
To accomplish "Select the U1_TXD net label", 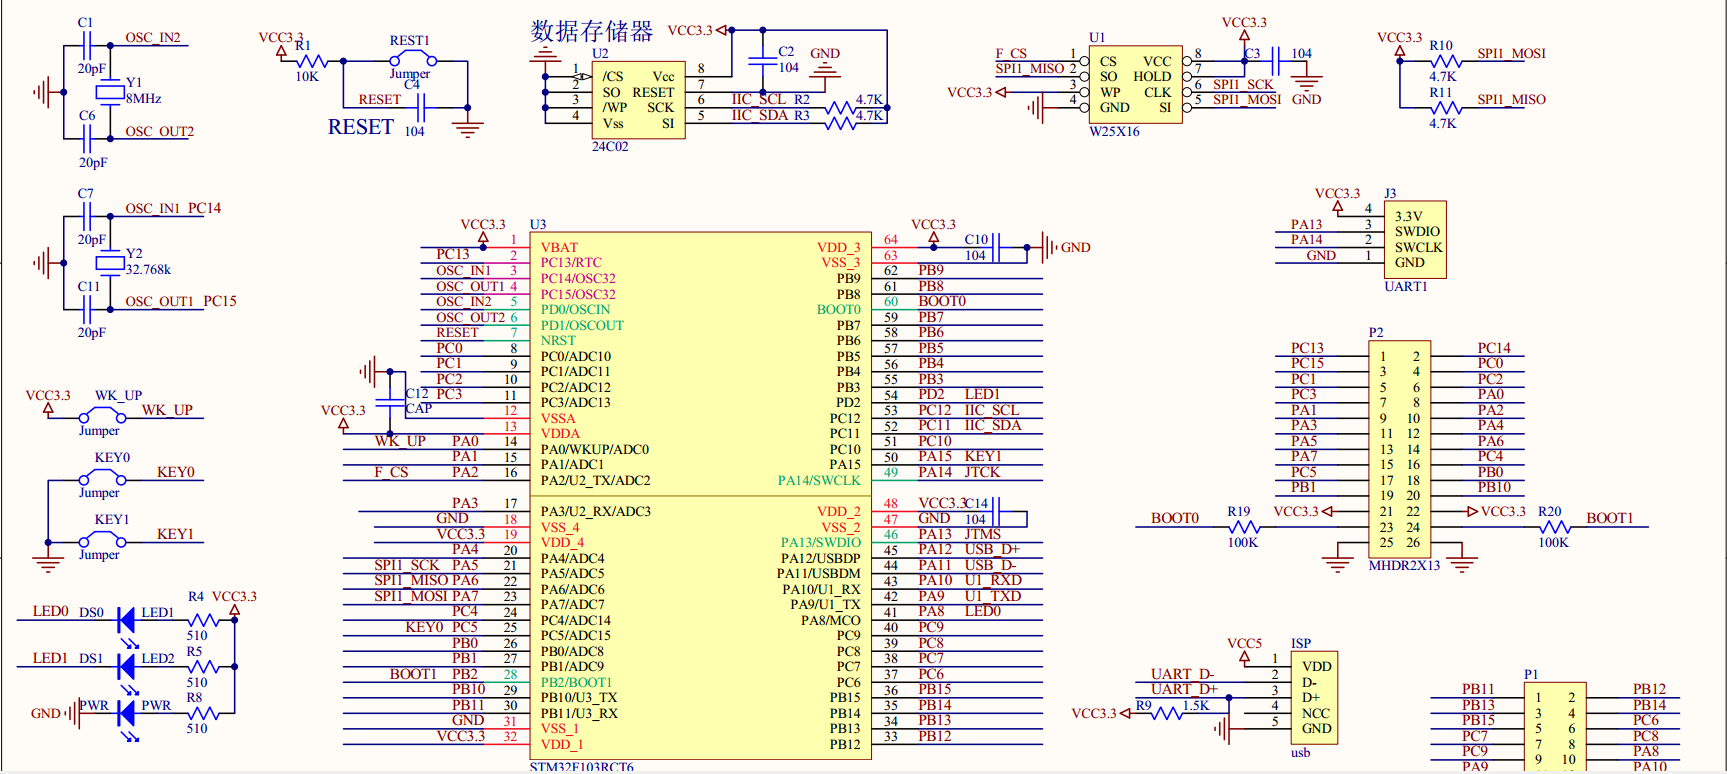I will pos(993,596).
